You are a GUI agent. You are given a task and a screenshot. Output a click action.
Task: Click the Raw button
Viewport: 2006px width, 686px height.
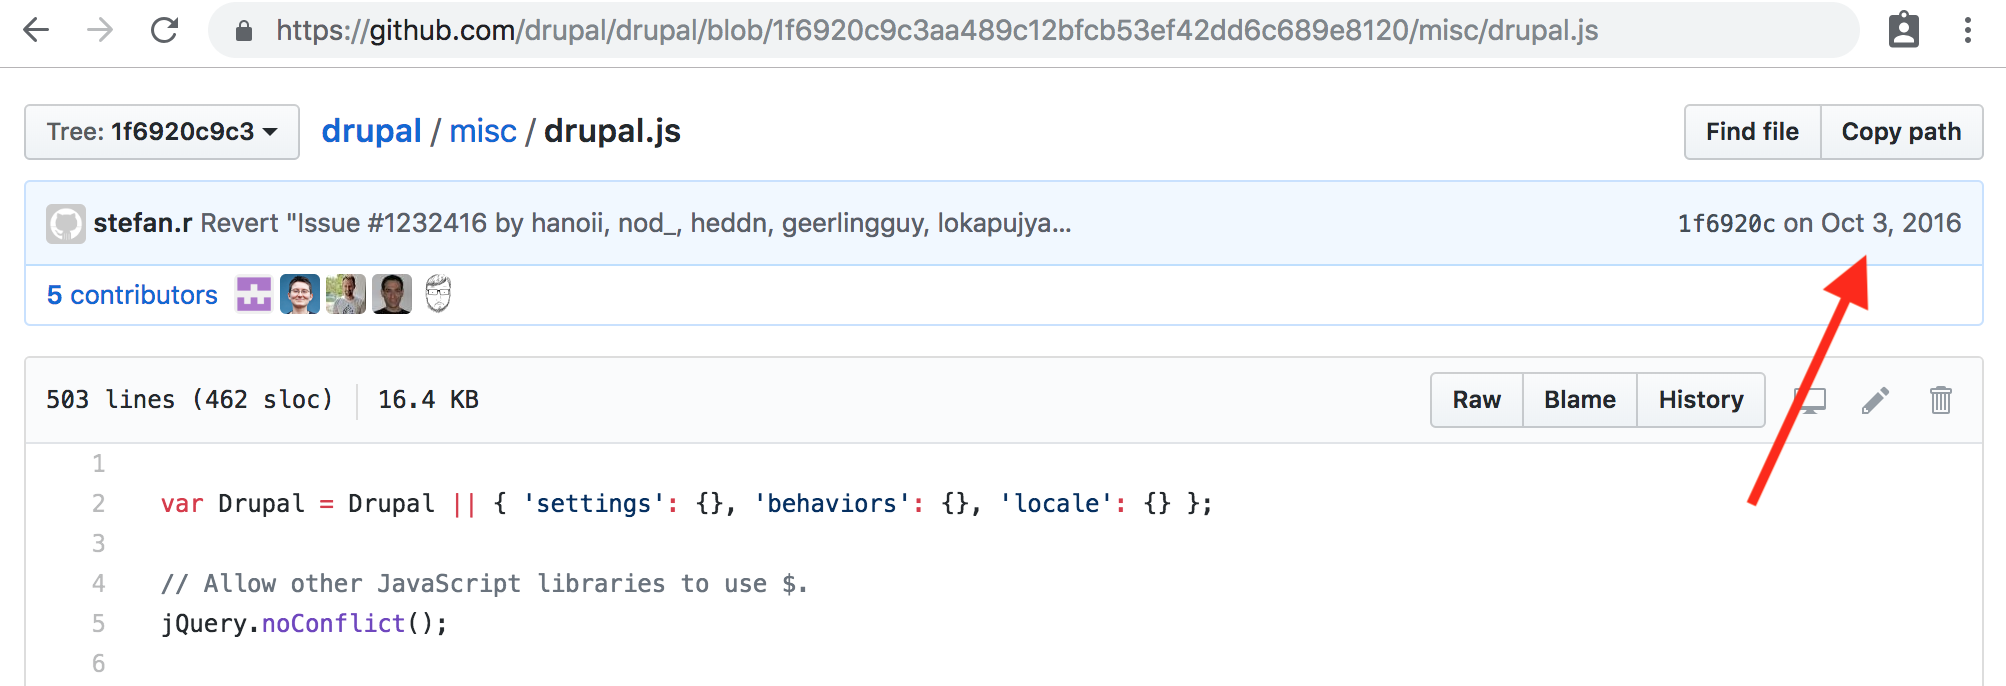pos(1476,400)
